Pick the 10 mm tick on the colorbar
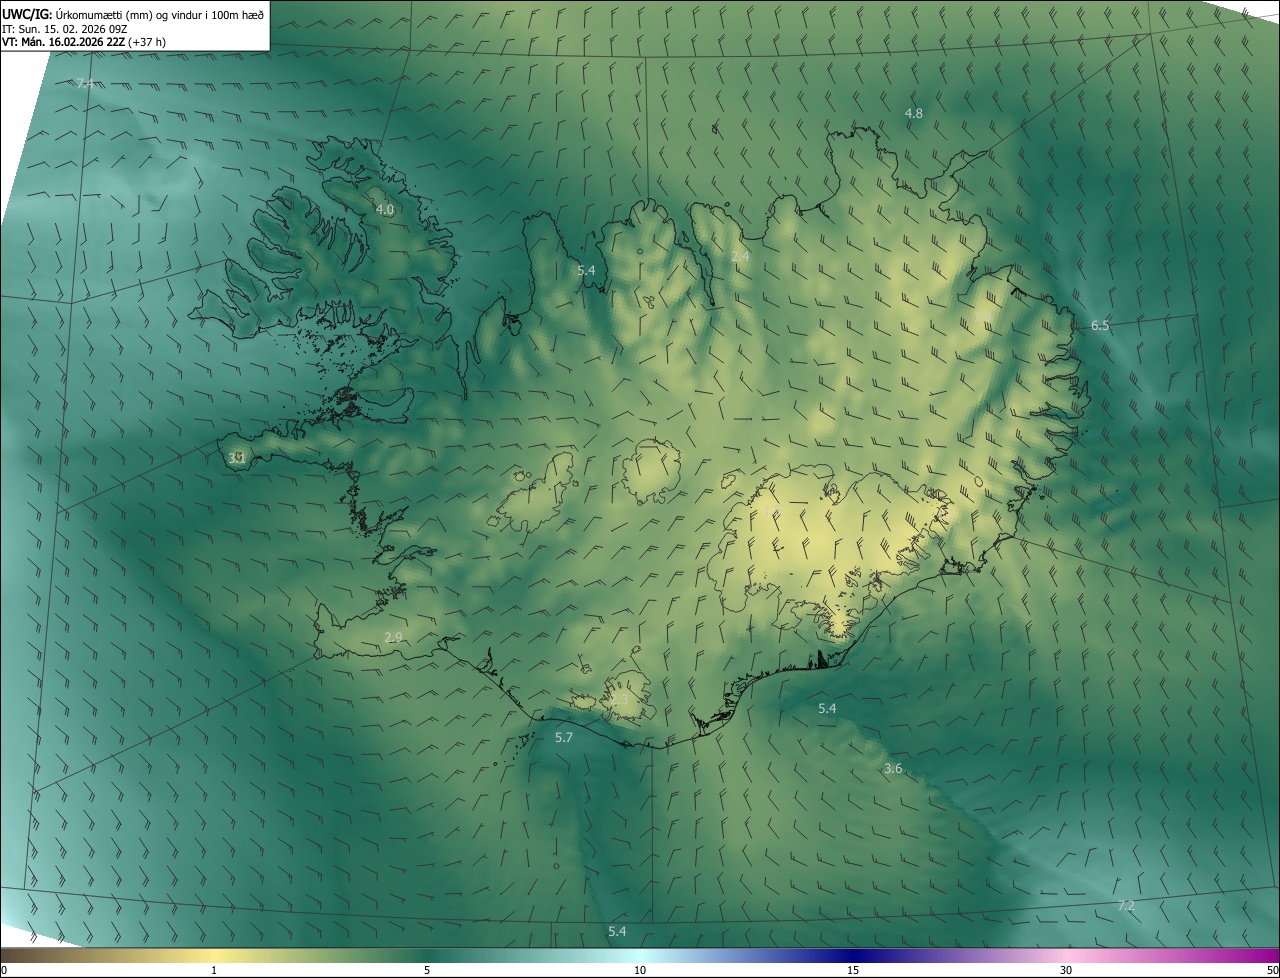This screenshot has width=1280, height=978. (x=640, y=970)
